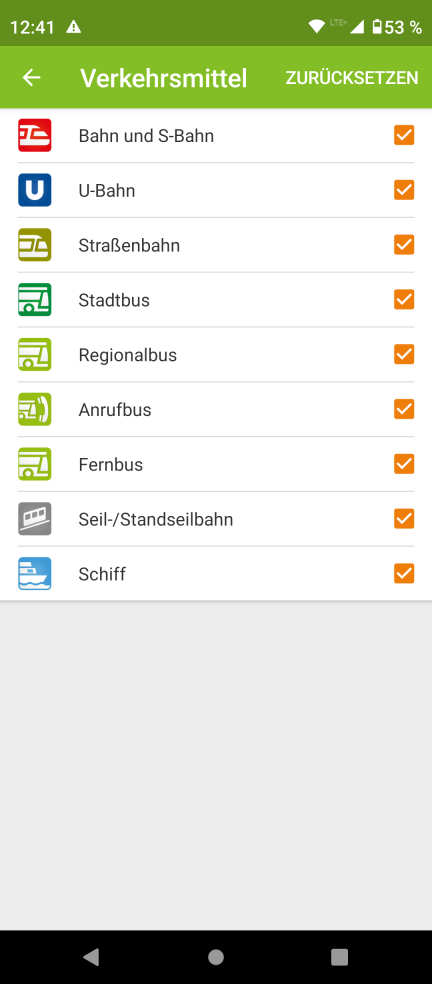Tap the Fernbus coach icon
Image resolution: width=432 pixels, height=984 pixels.
(35, 464)
